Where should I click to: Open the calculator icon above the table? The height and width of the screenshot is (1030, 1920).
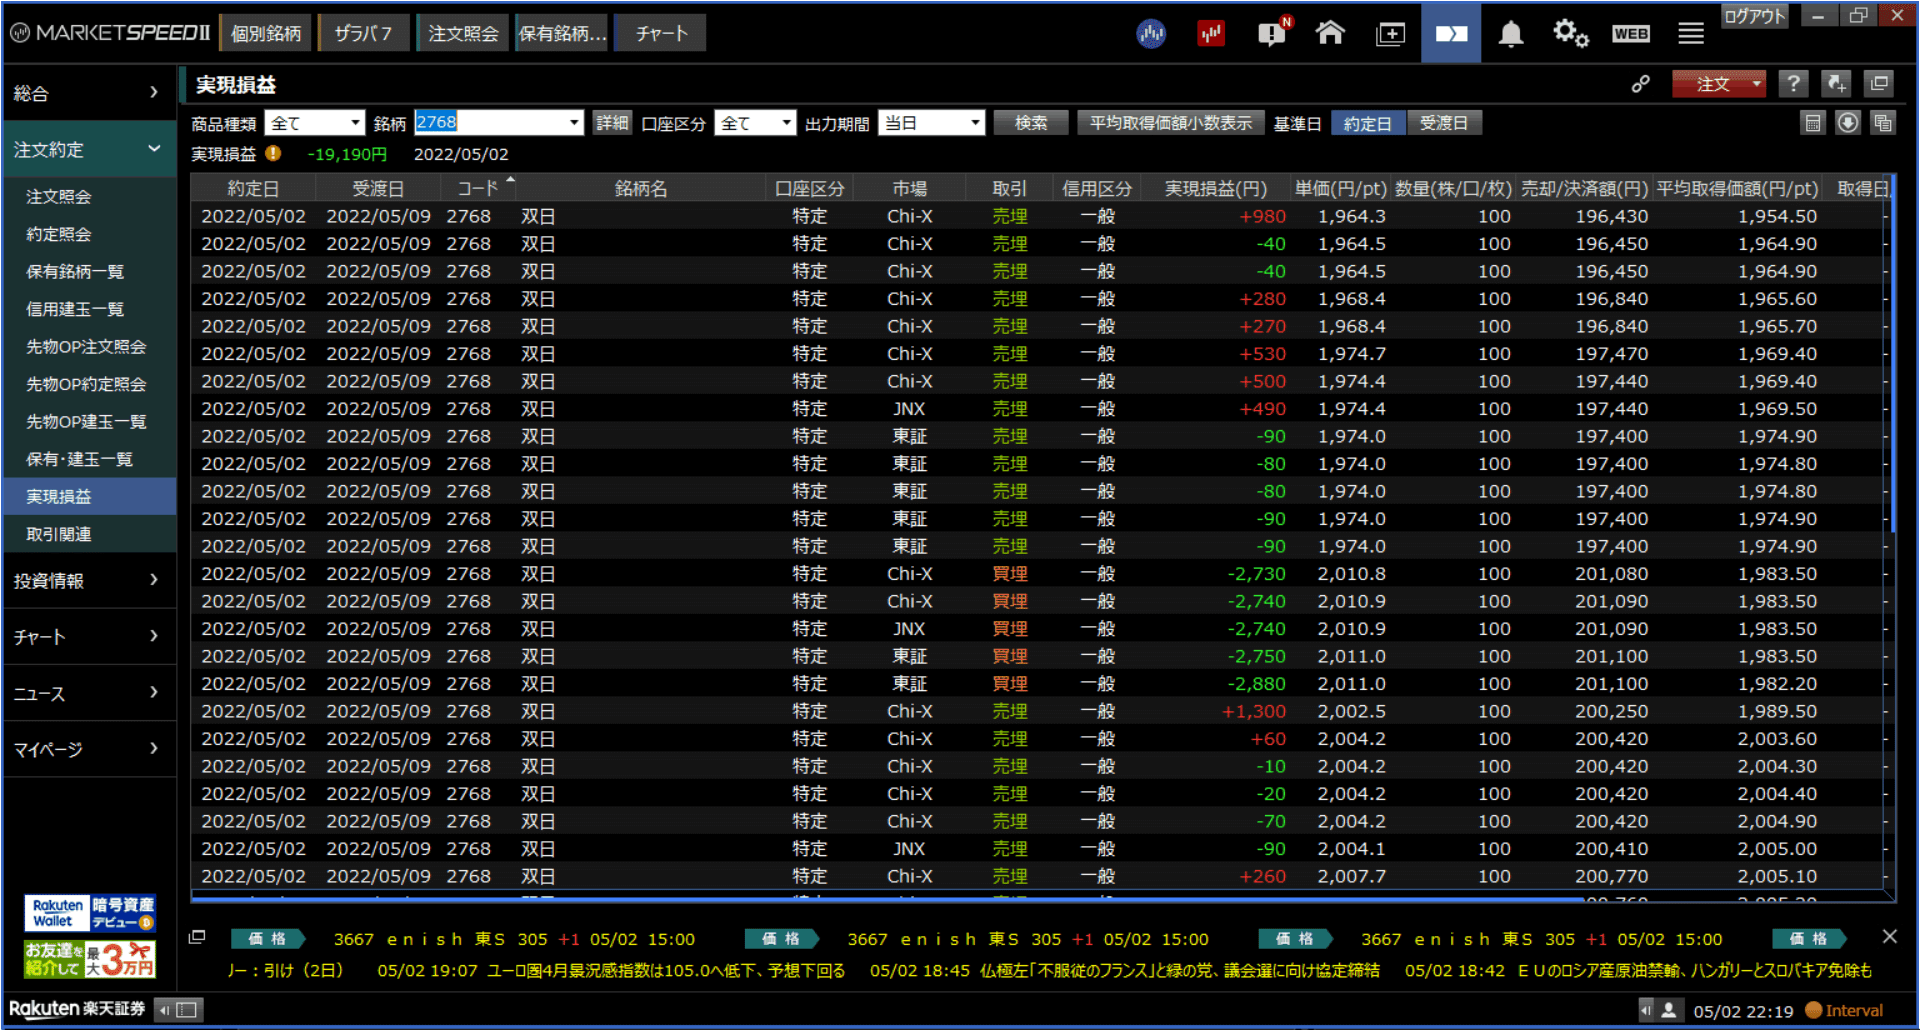(1813, 123)
